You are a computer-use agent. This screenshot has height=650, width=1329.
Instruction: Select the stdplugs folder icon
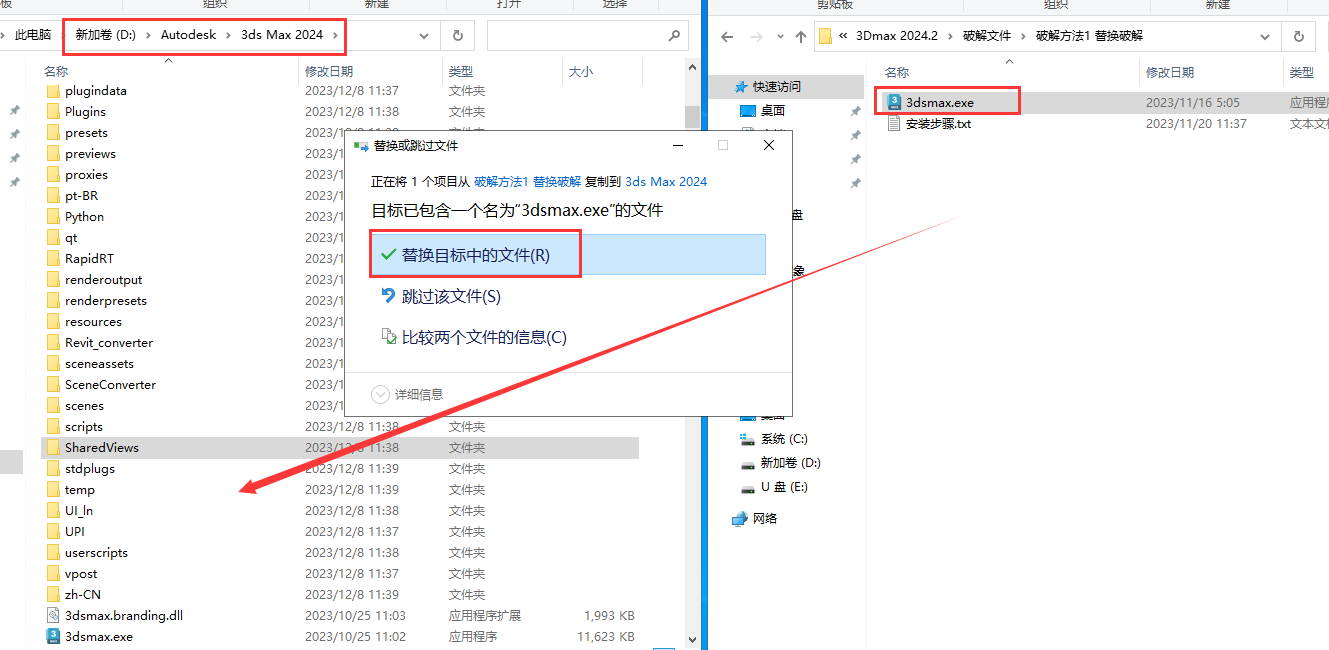click(54, 468)
